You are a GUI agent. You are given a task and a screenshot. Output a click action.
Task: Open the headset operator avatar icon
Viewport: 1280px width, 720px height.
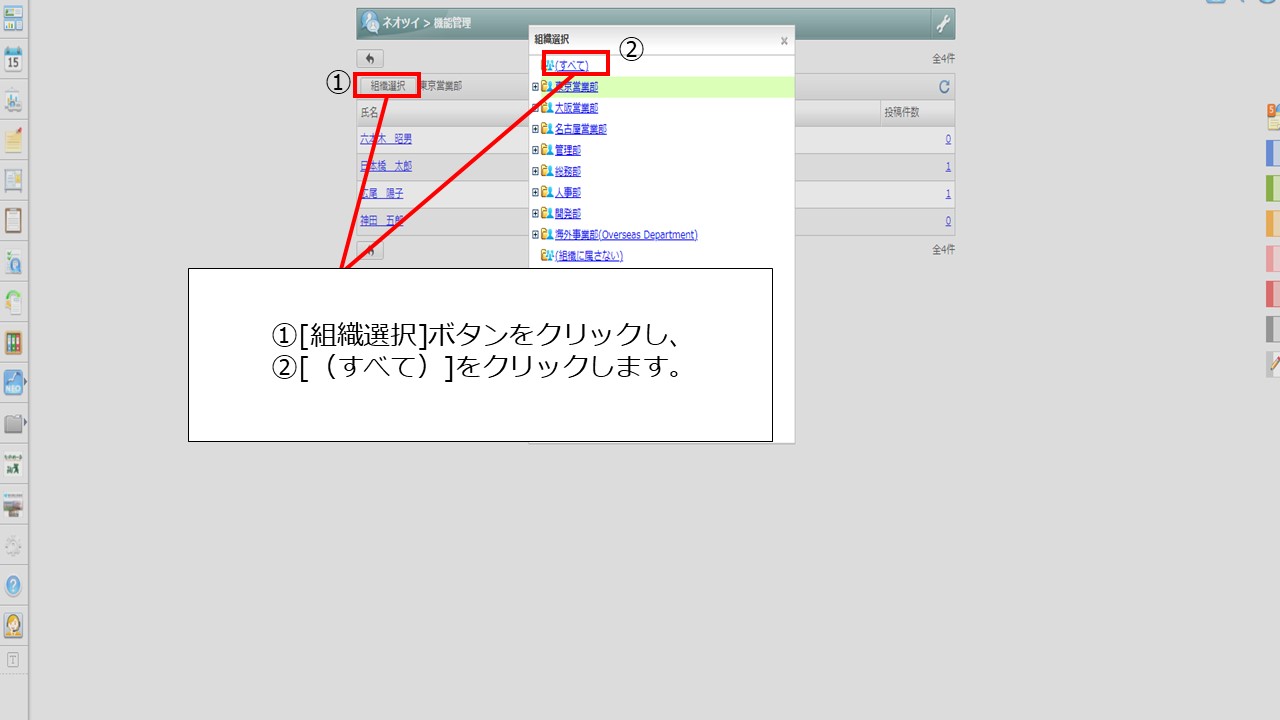pos(14,626)
